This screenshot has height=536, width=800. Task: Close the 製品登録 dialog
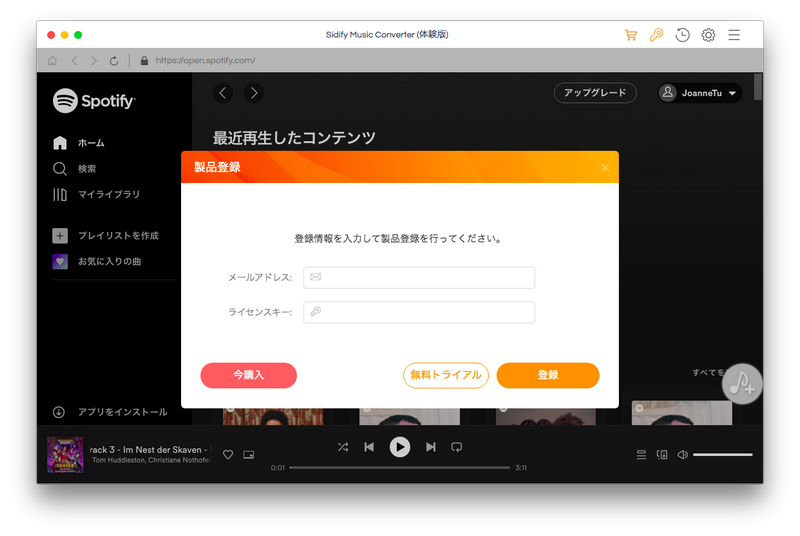point(605,168)
